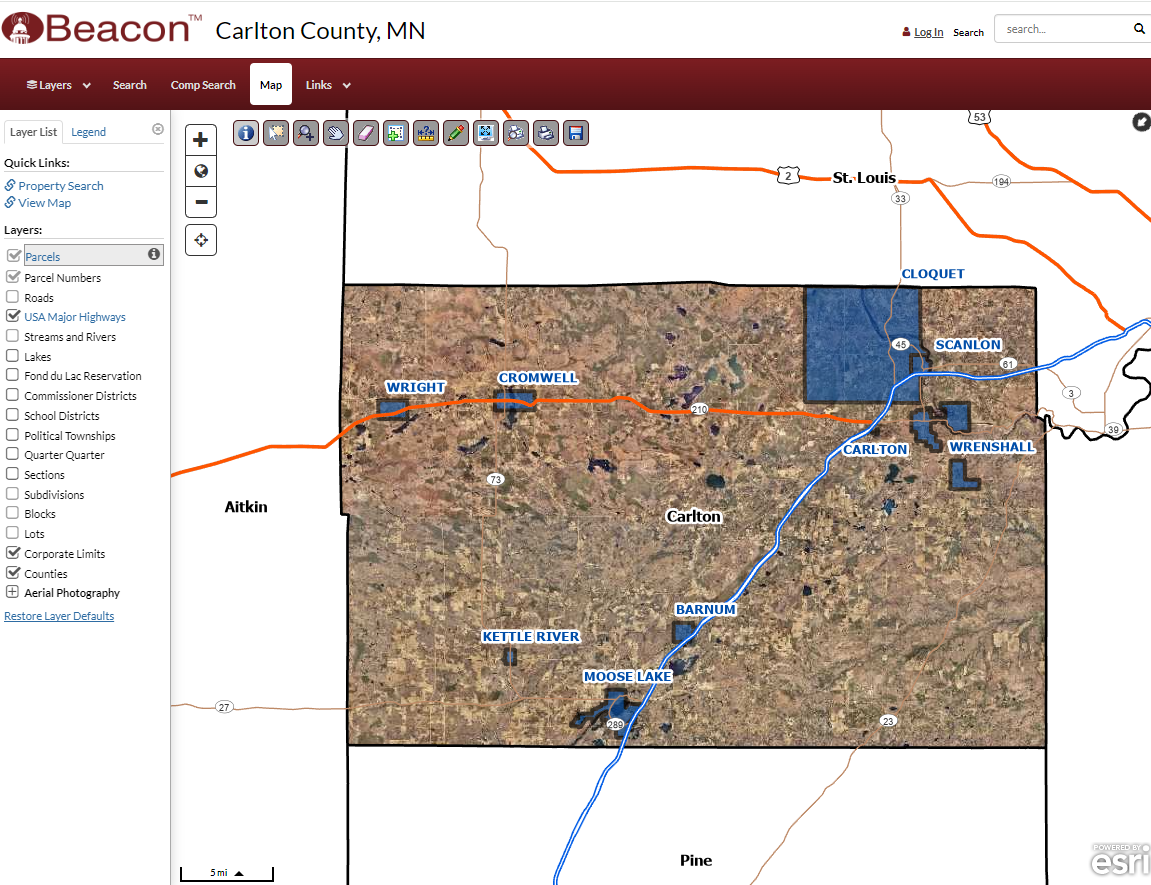Screen dimensions: 1151x885
Task: Click the floppy disk save icon
Action: coord(576,133)
